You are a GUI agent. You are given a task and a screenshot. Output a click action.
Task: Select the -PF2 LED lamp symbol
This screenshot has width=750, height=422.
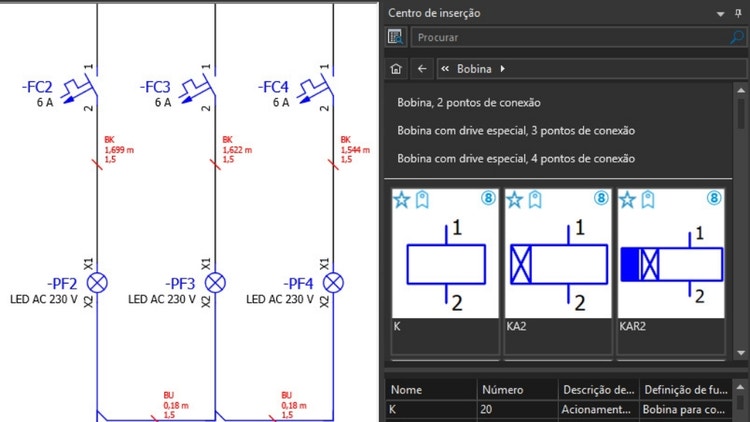(x=97, y=283)
